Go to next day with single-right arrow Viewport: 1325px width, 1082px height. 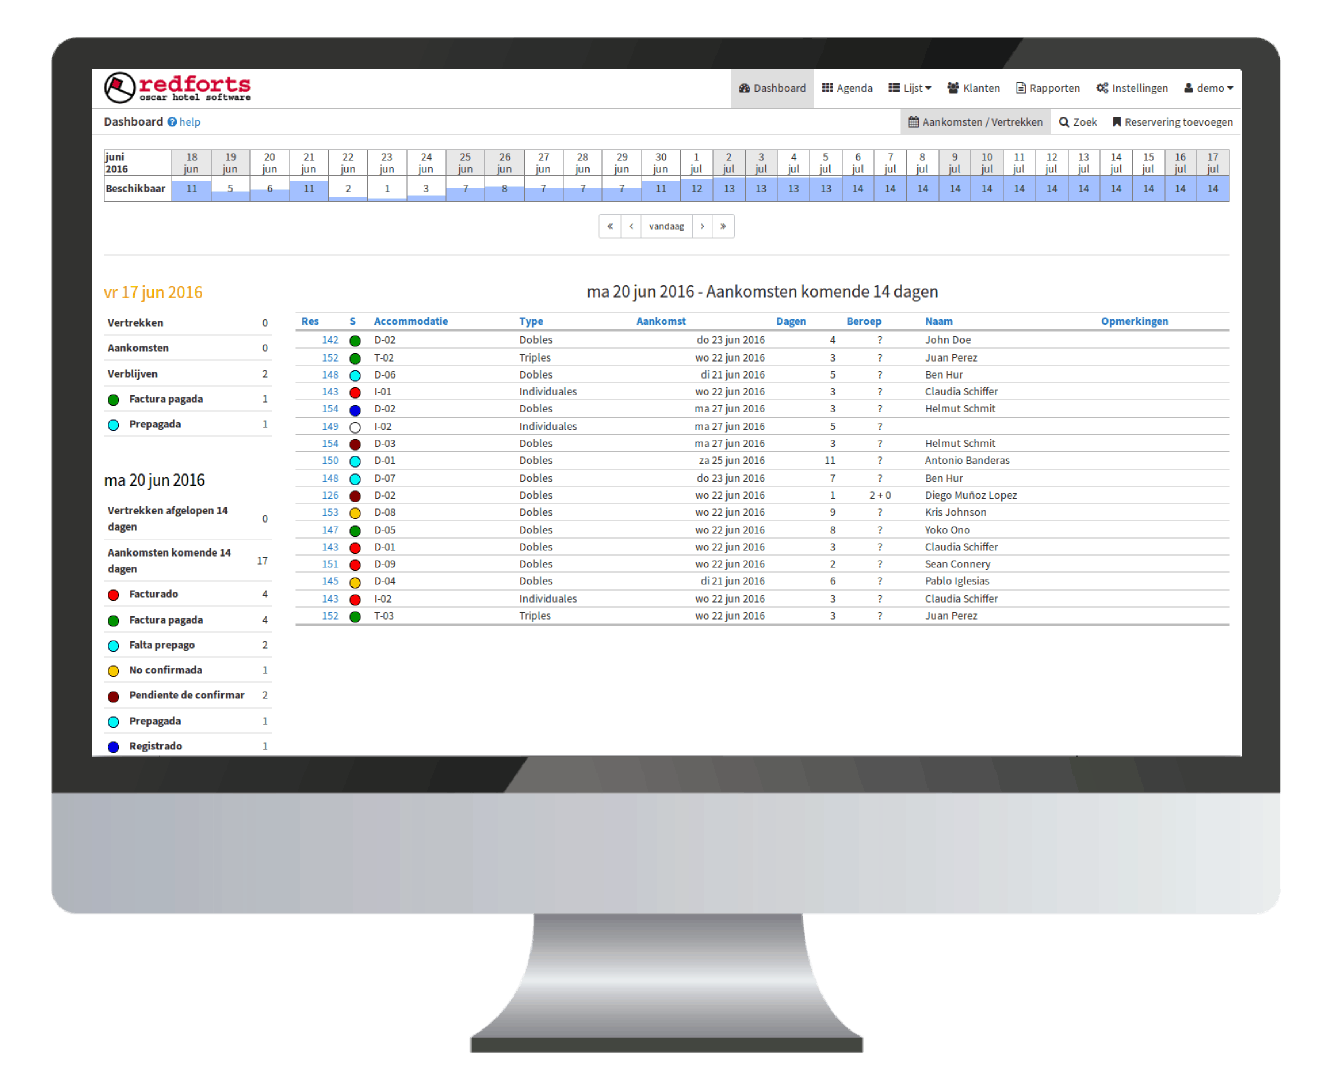(703, 226)
